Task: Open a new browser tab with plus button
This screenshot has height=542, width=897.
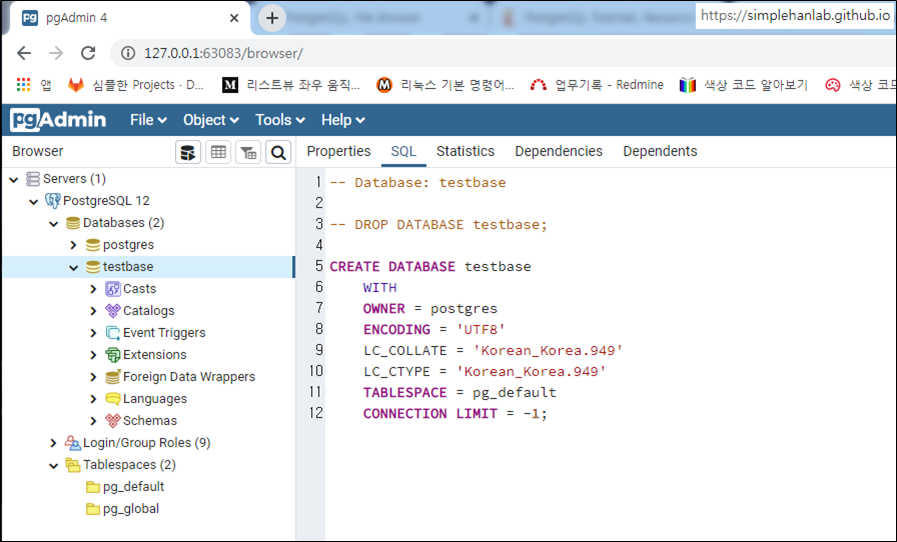Action: pyautogui.click(x=272, y=18)
